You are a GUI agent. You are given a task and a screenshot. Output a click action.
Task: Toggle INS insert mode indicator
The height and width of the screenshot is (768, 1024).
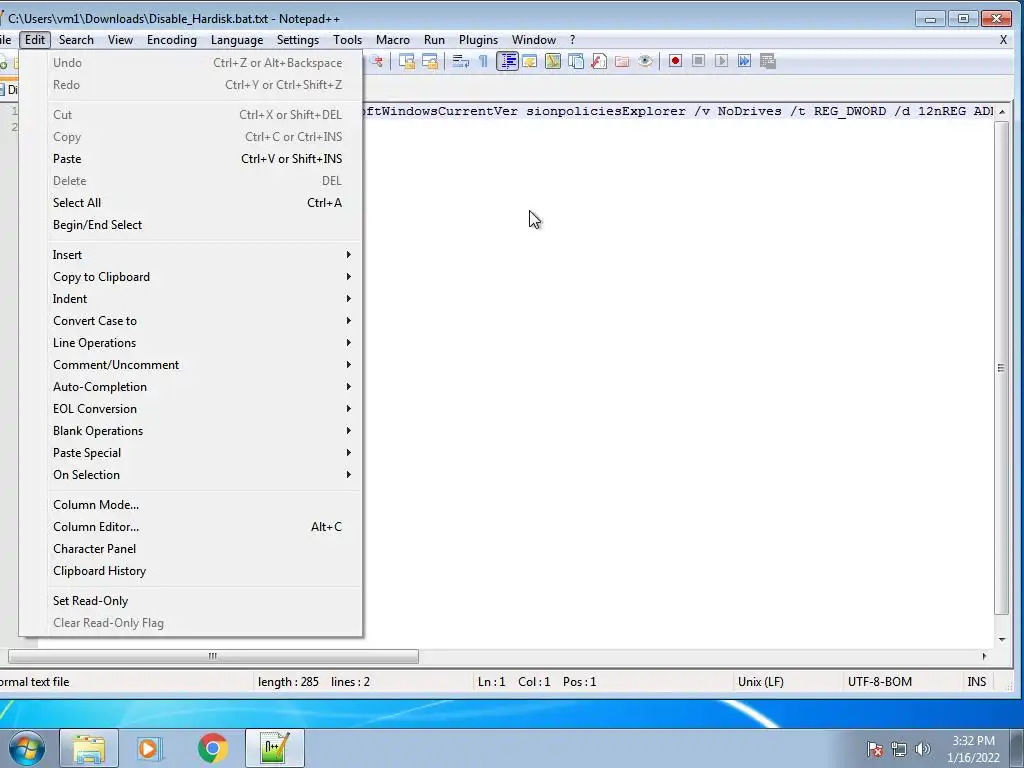(x=976, y=682)
